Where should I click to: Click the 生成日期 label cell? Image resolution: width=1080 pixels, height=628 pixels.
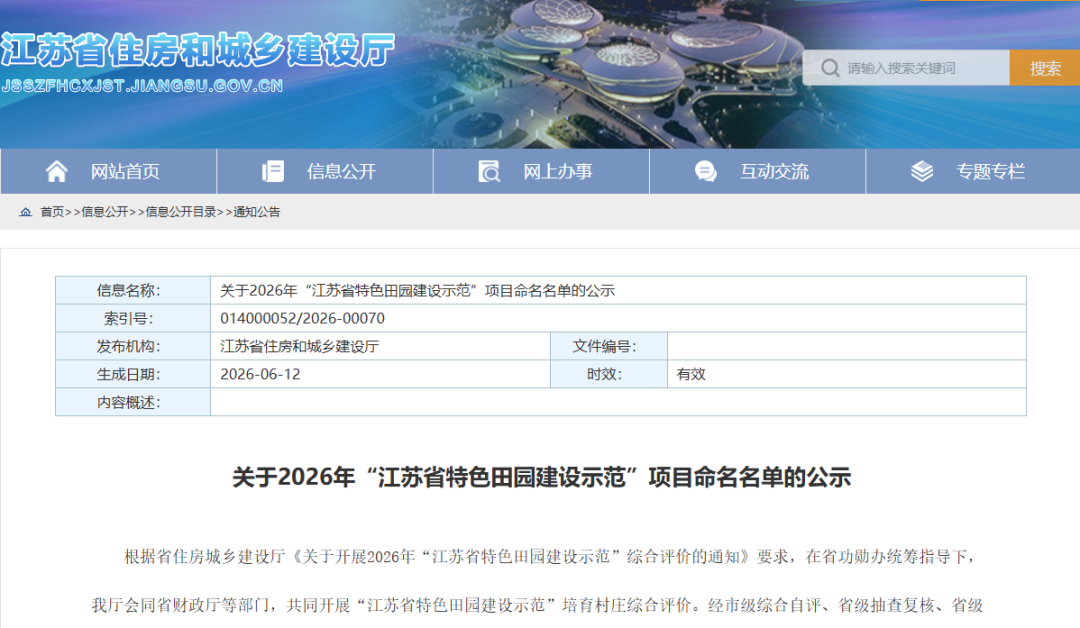[x=133, y=374]
